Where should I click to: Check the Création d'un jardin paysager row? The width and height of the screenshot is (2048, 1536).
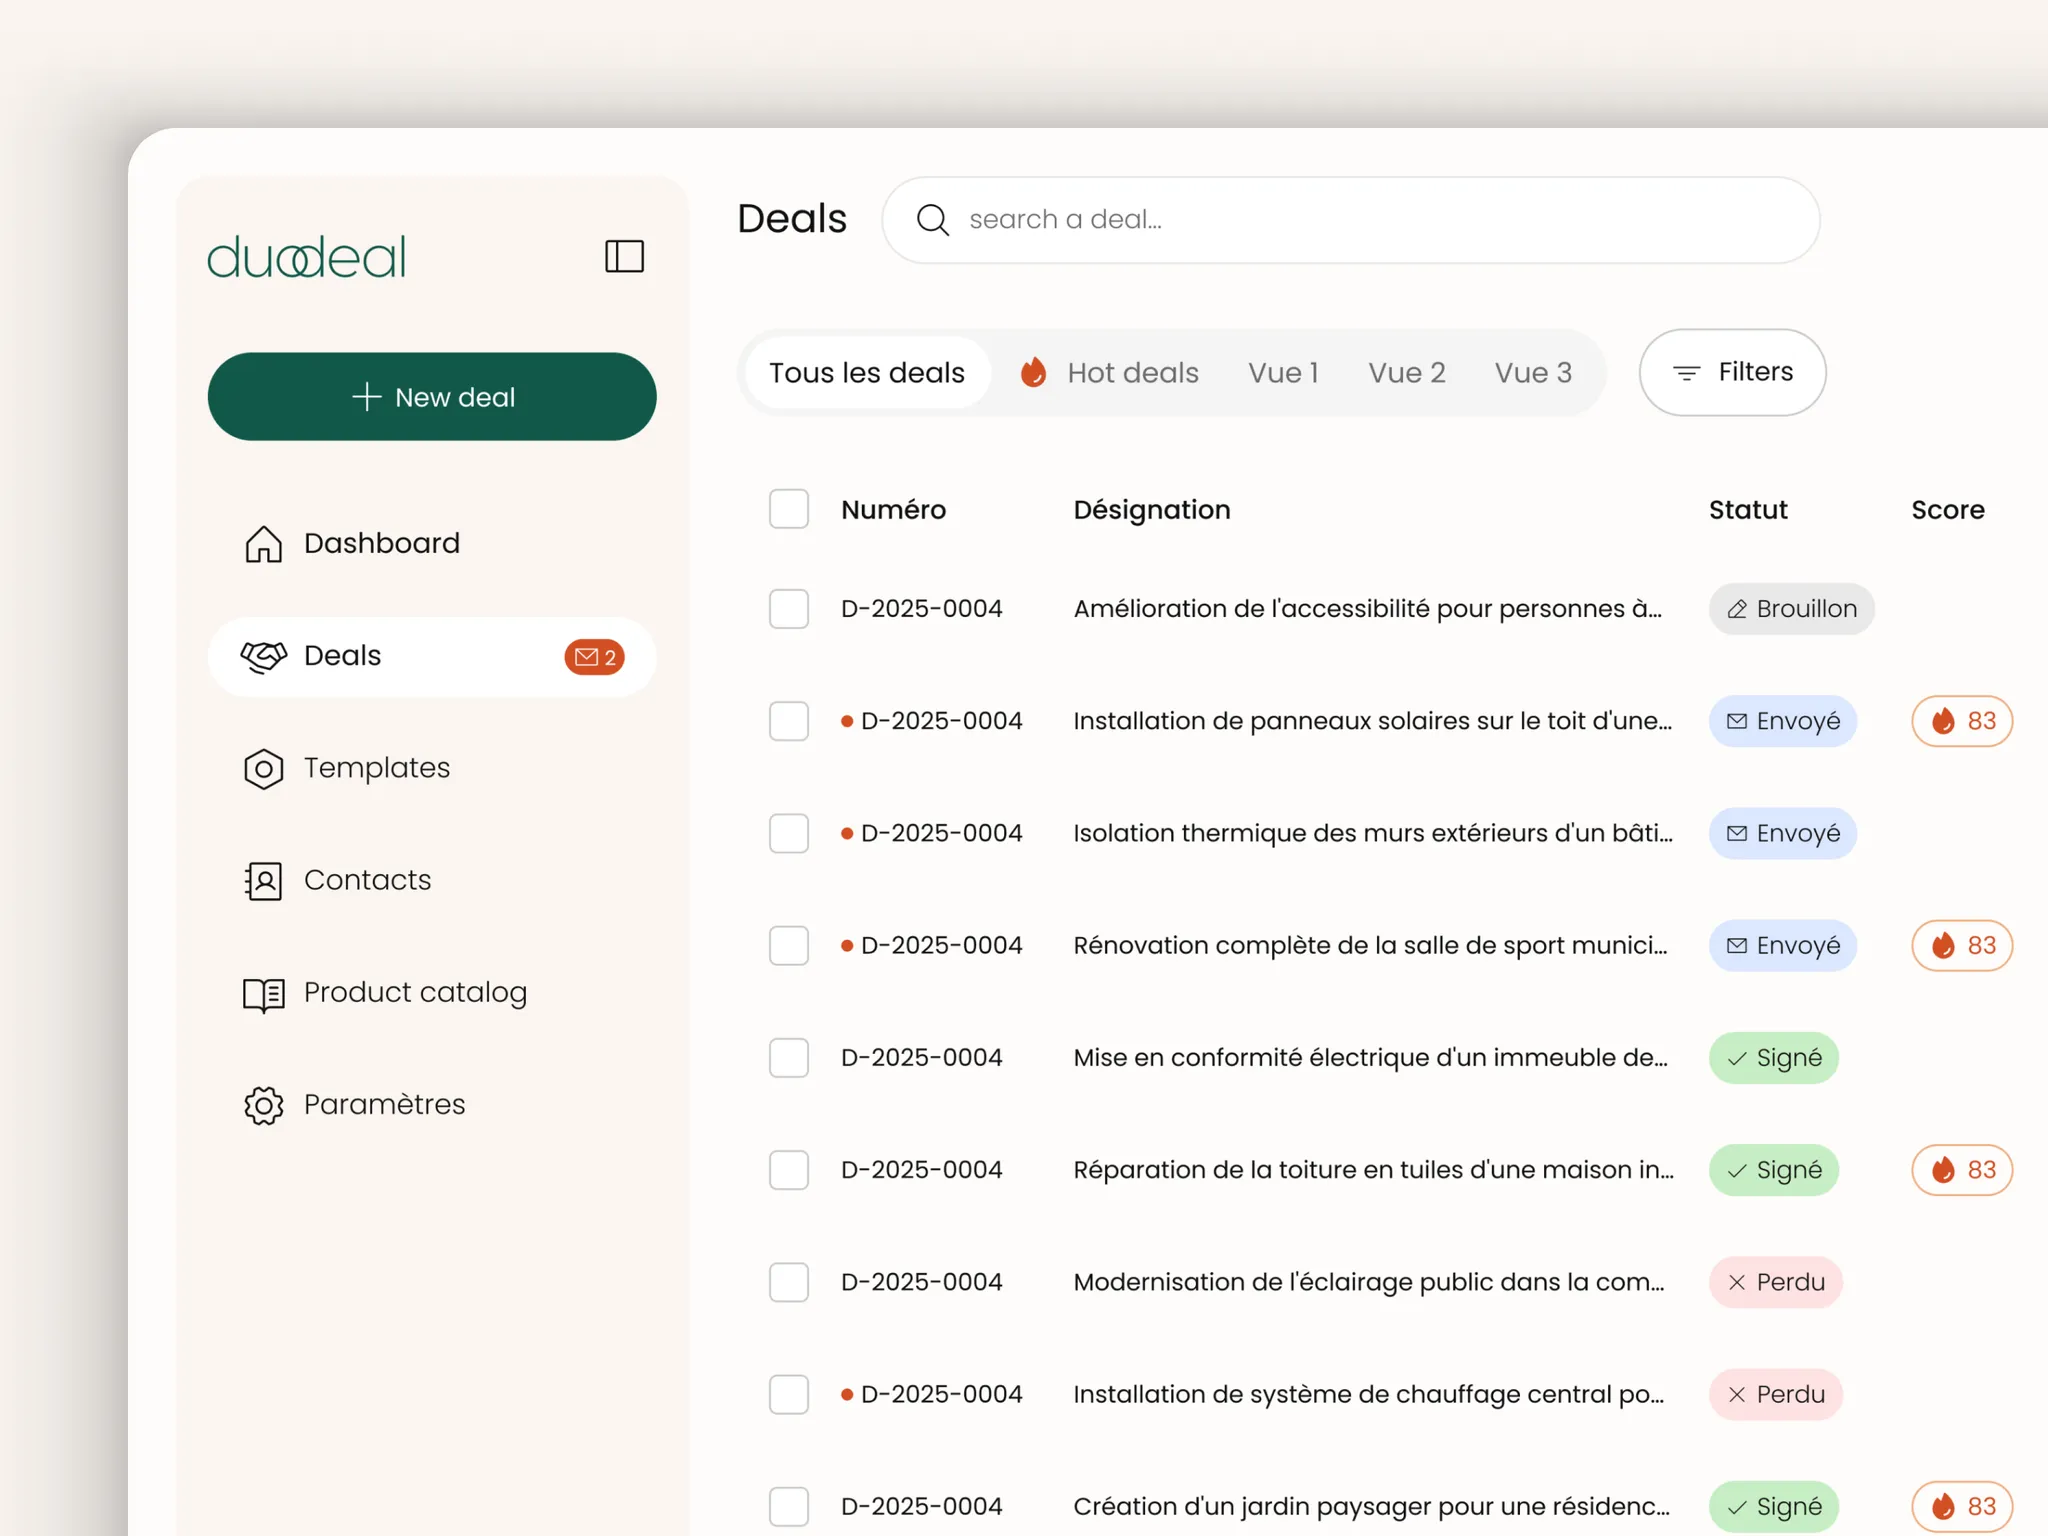(x=789, y=1506)
